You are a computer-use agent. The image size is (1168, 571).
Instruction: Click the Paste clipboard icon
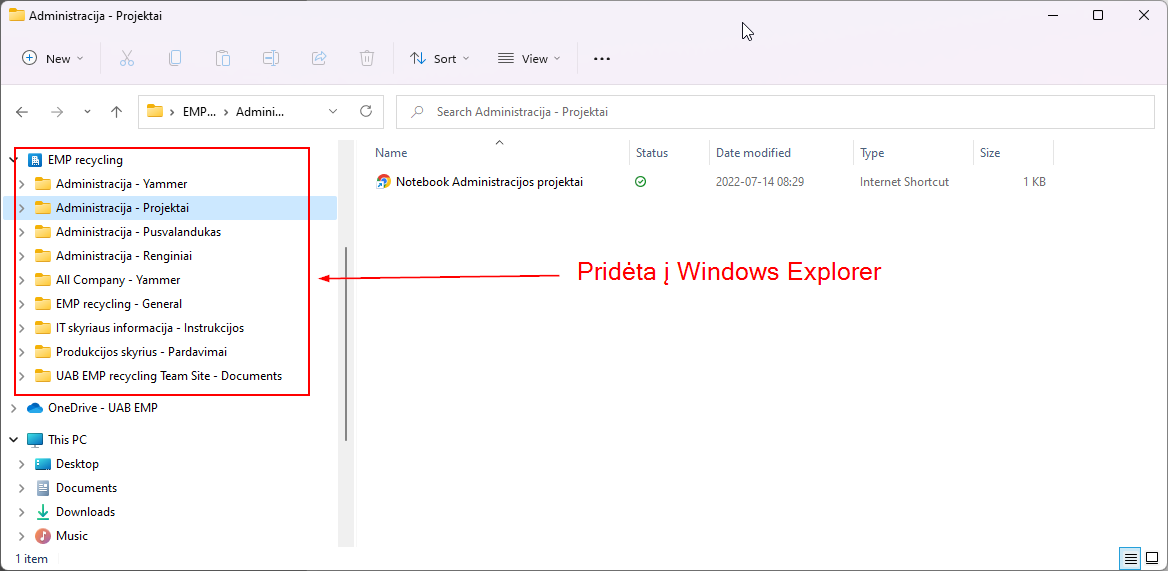223,58
